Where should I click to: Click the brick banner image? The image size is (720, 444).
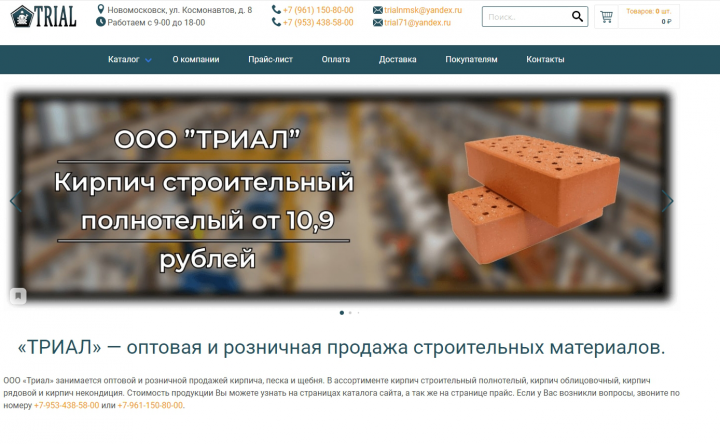pos(342,197)
